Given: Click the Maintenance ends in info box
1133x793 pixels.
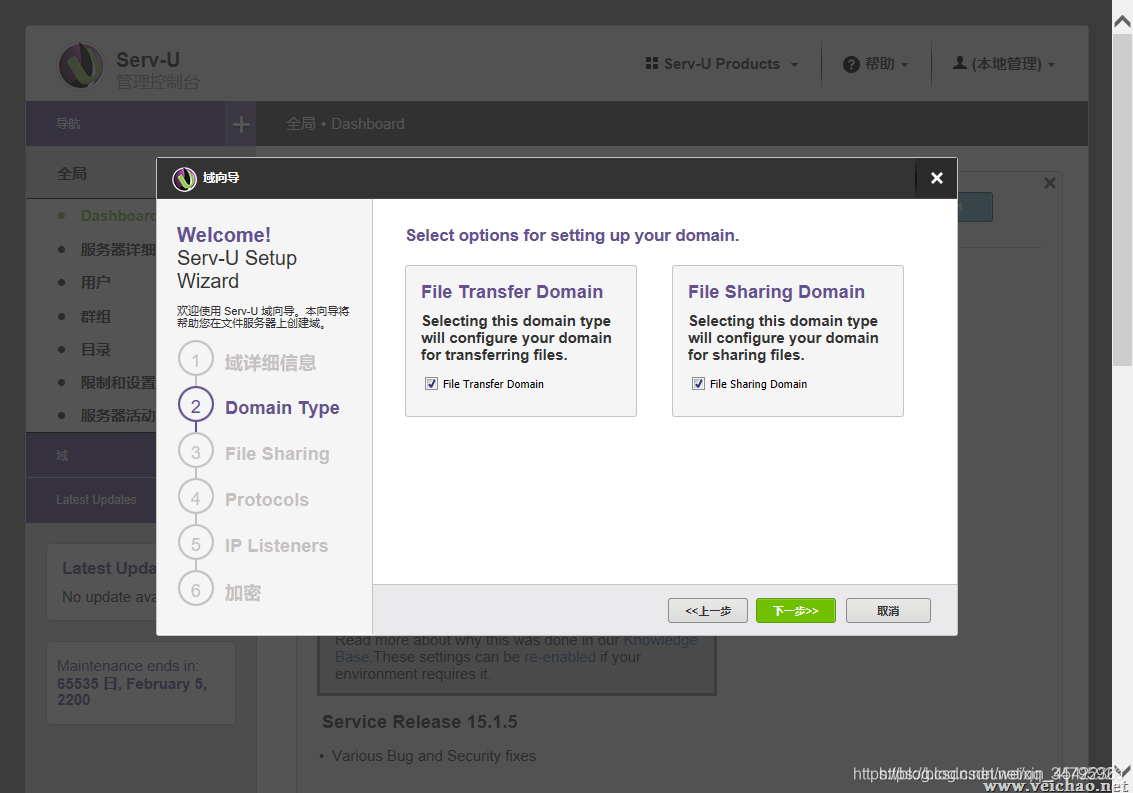Looking at the screenshot, I should point(141,683).
